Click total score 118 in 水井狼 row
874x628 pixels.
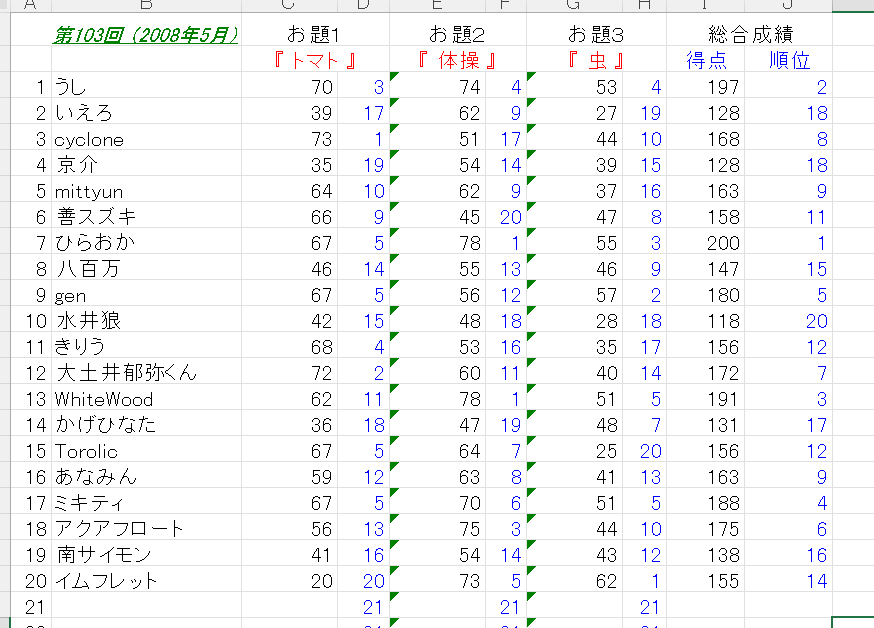(706, 321)
